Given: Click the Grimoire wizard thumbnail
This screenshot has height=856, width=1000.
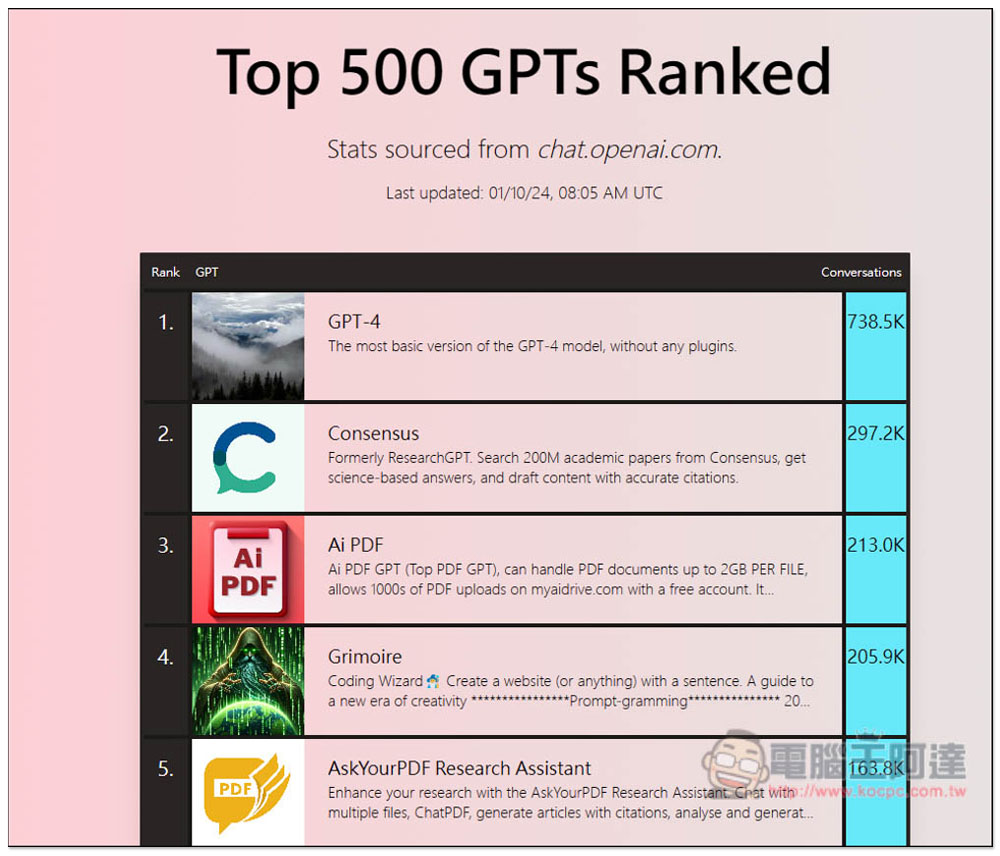Looking at the screenshot, I should coord(247,681).
